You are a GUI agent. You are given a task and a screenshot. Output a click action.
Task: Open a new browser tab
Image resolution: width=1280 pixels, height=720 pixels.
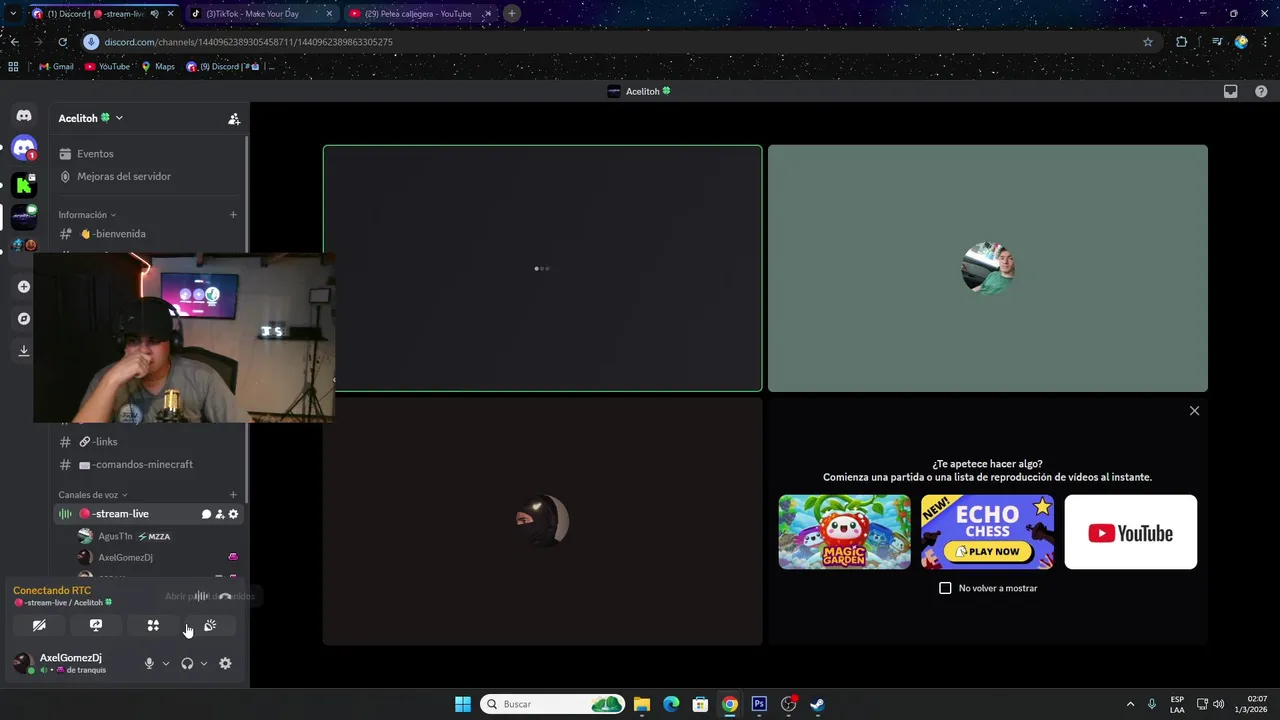pyautogui.click(x=512, y=13)
